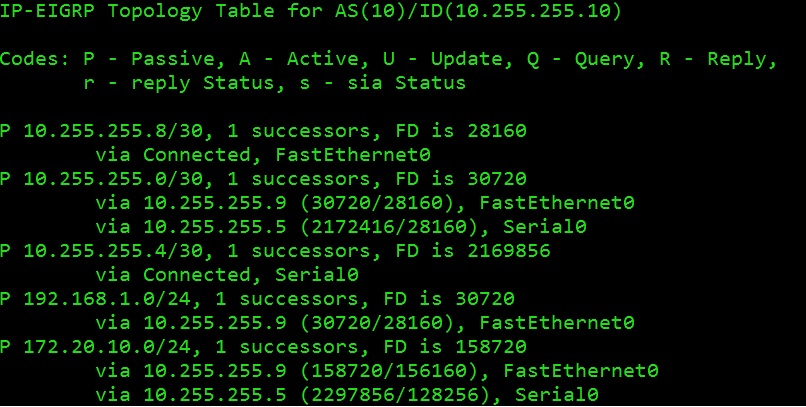This screenshot has width=806, height=407.
Task: Click the (158720/156160) metric text
Action: pos(395,371)
